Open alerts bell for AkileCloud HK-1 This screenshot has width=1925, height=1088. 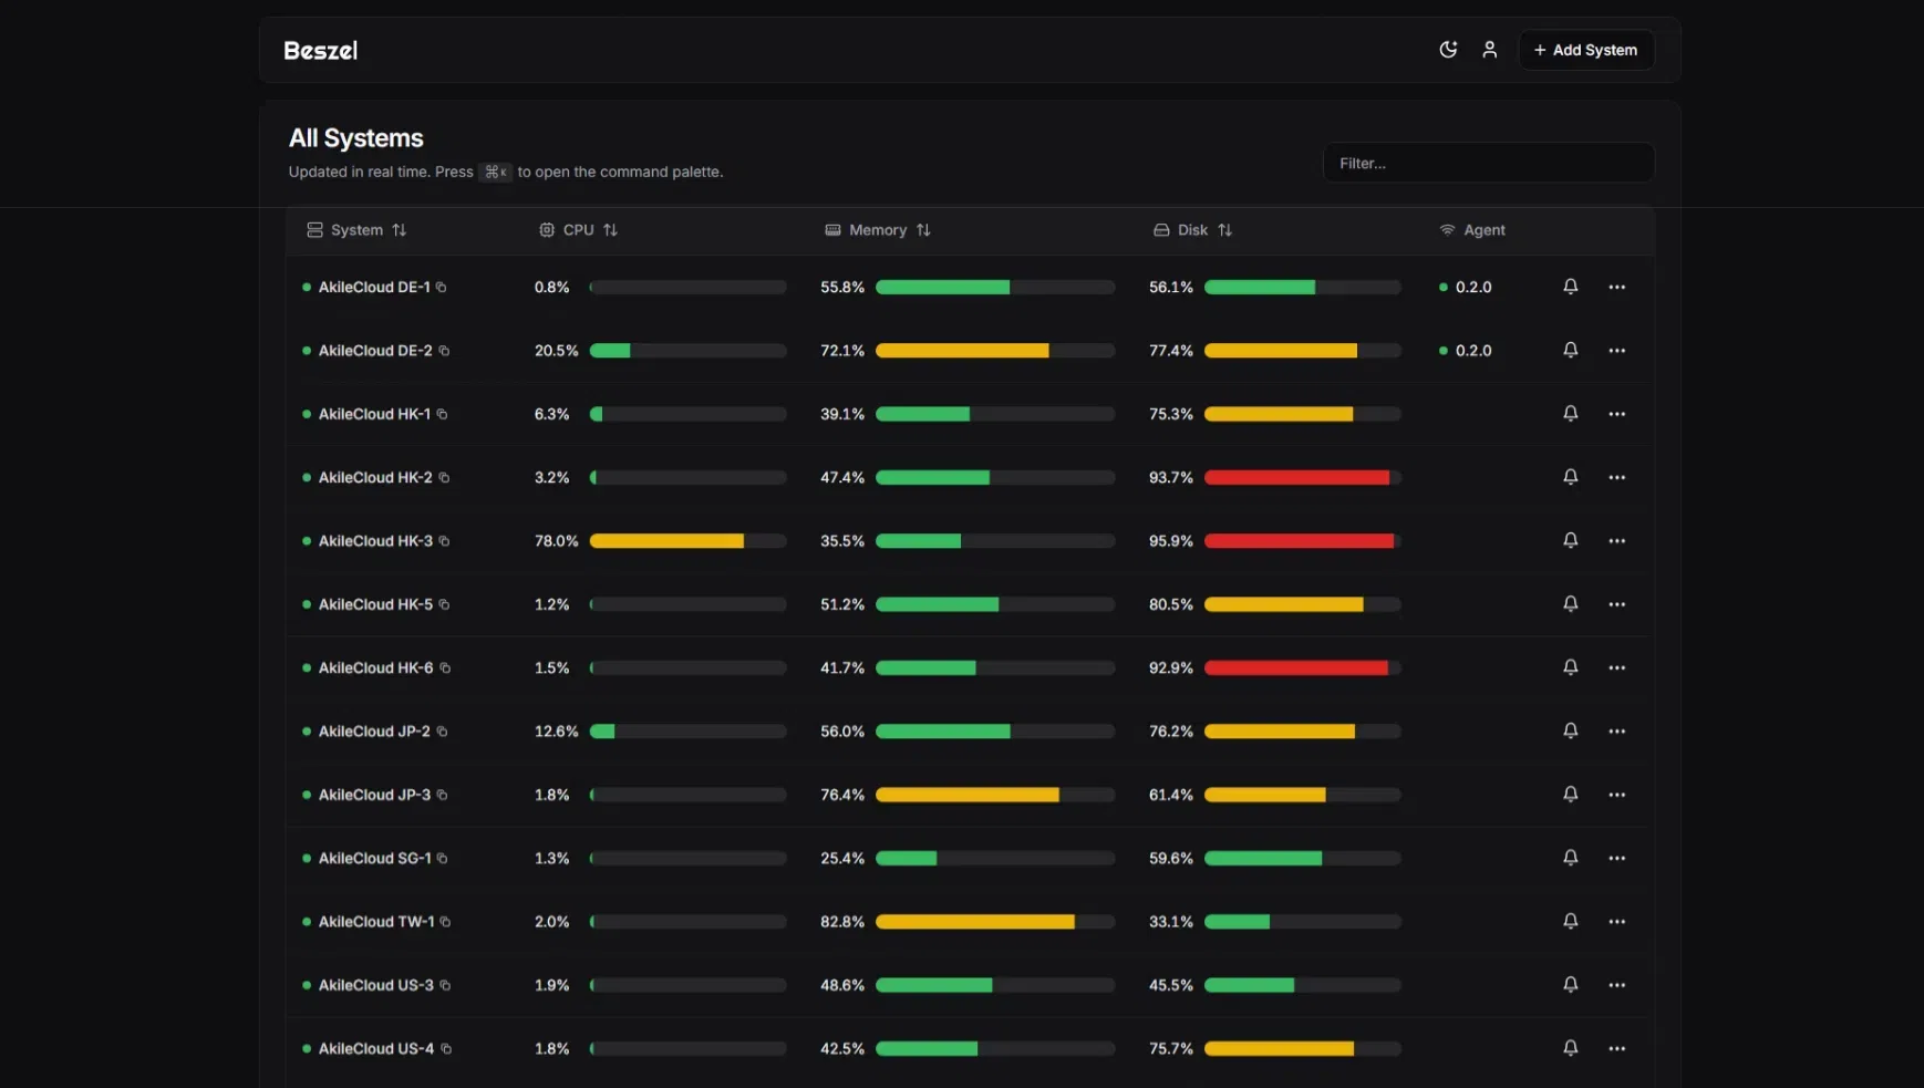pos(1570,414)
